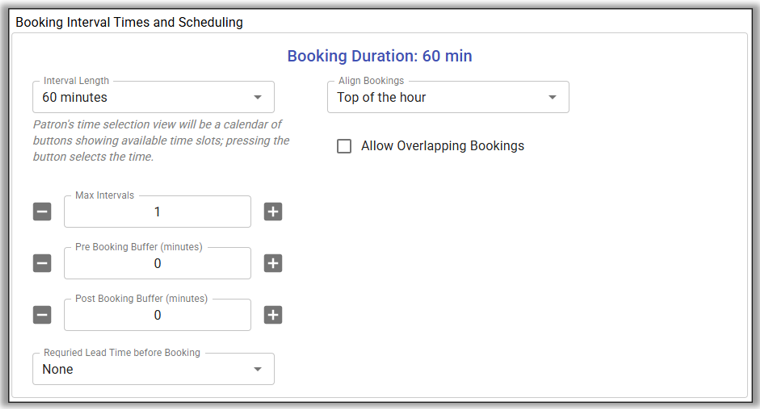Select the Post Booking Buffer value field
Screen dimensions: 760x409
[157, 315]
